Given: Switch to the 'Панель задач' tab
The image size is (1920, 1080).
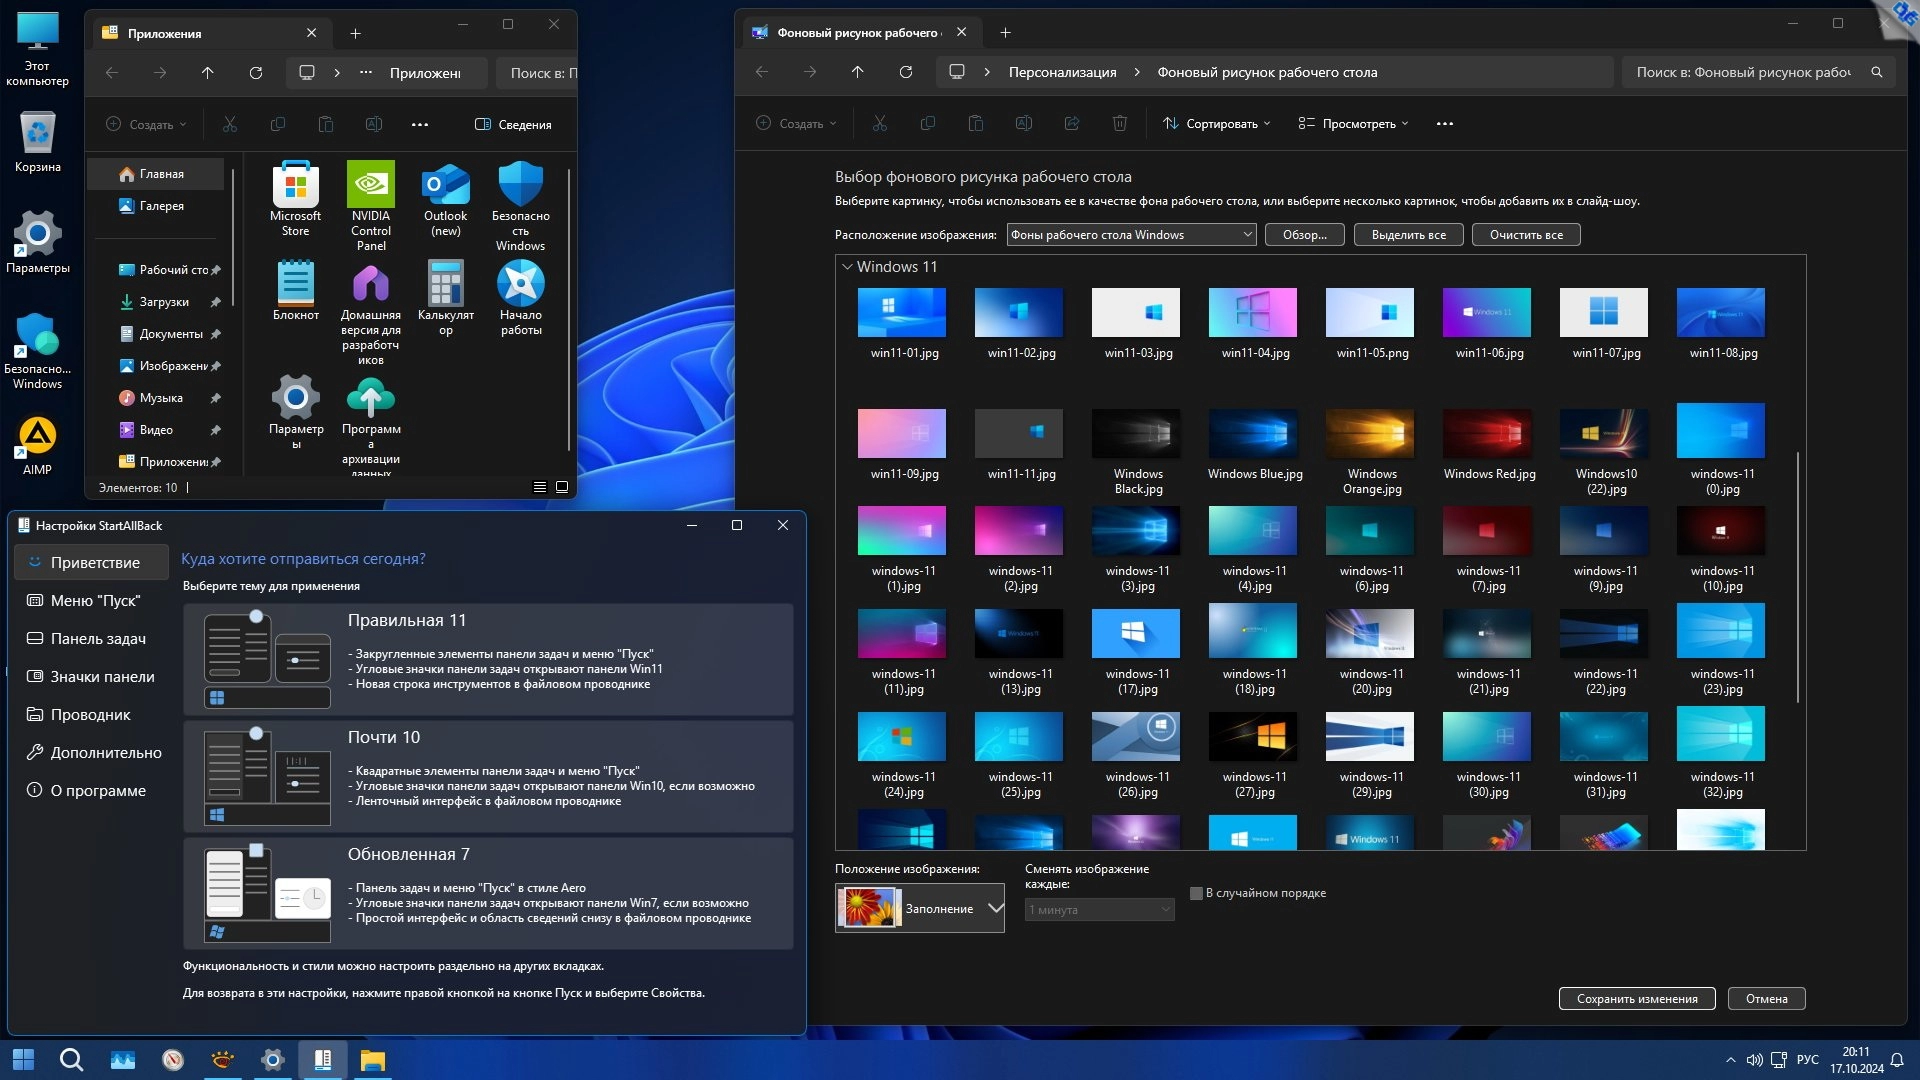Looking at the screenshot, I should 97,639.
